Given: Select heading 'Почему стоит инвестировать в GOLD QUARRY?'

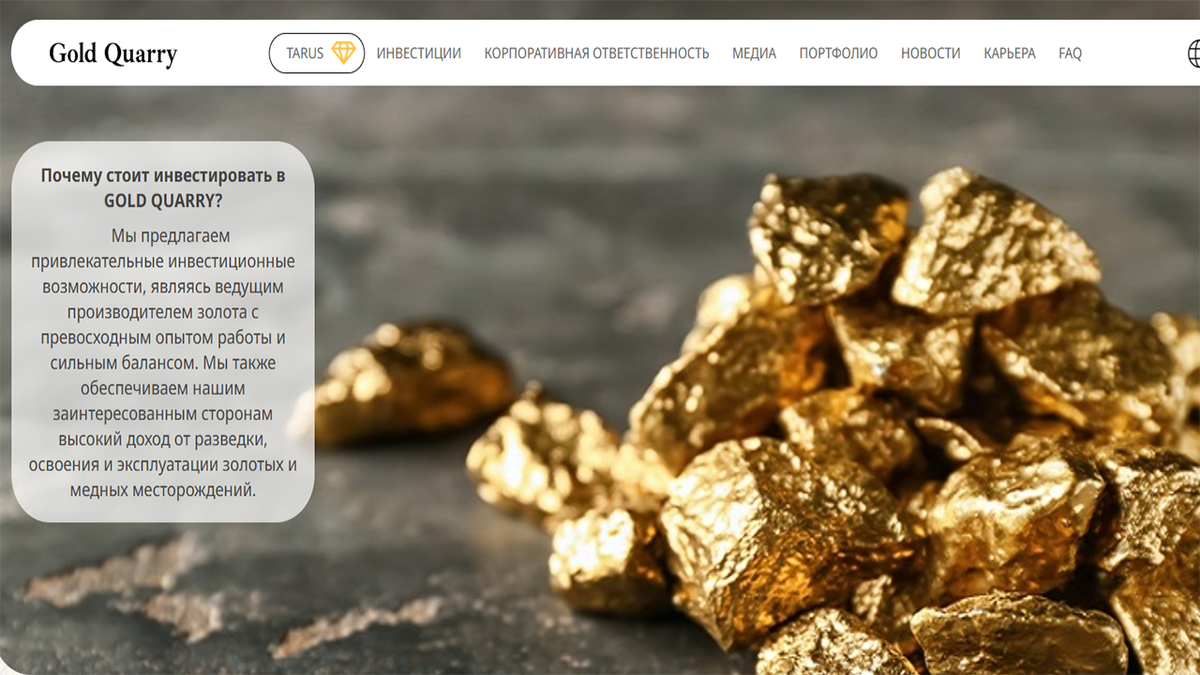Looking at the screenshot, I should pos(163,187).
